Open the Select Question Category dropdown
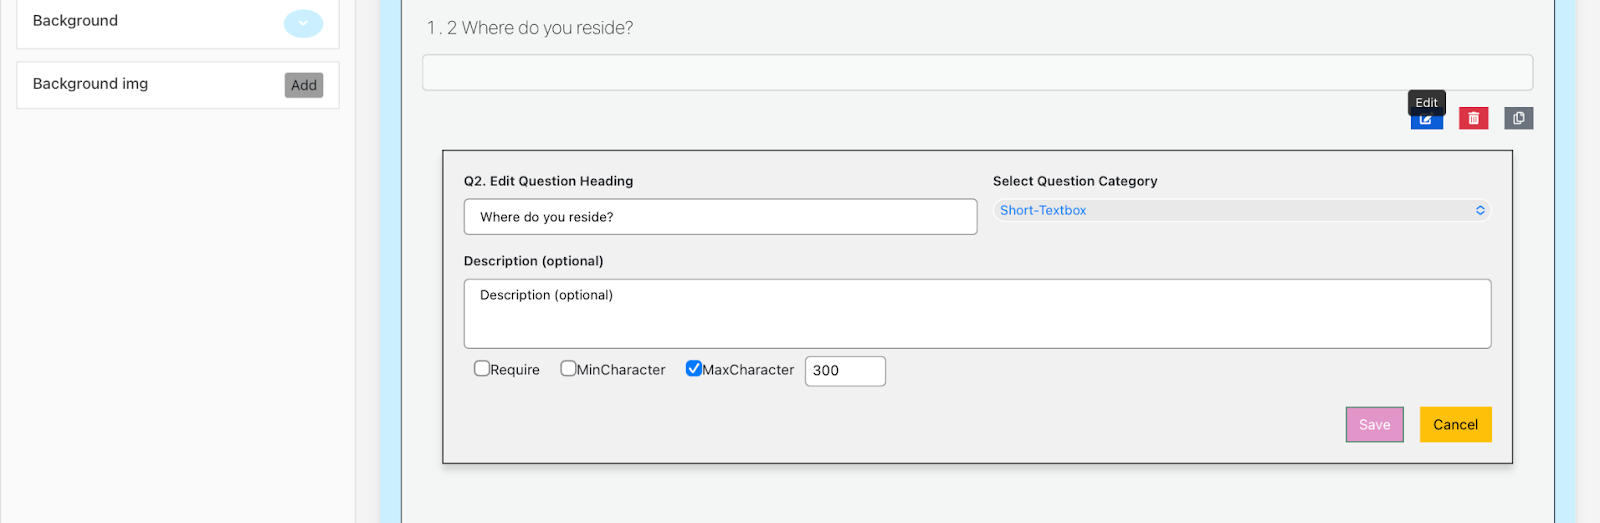Viewport: 1600px width, 523px height. [1240, 211]
